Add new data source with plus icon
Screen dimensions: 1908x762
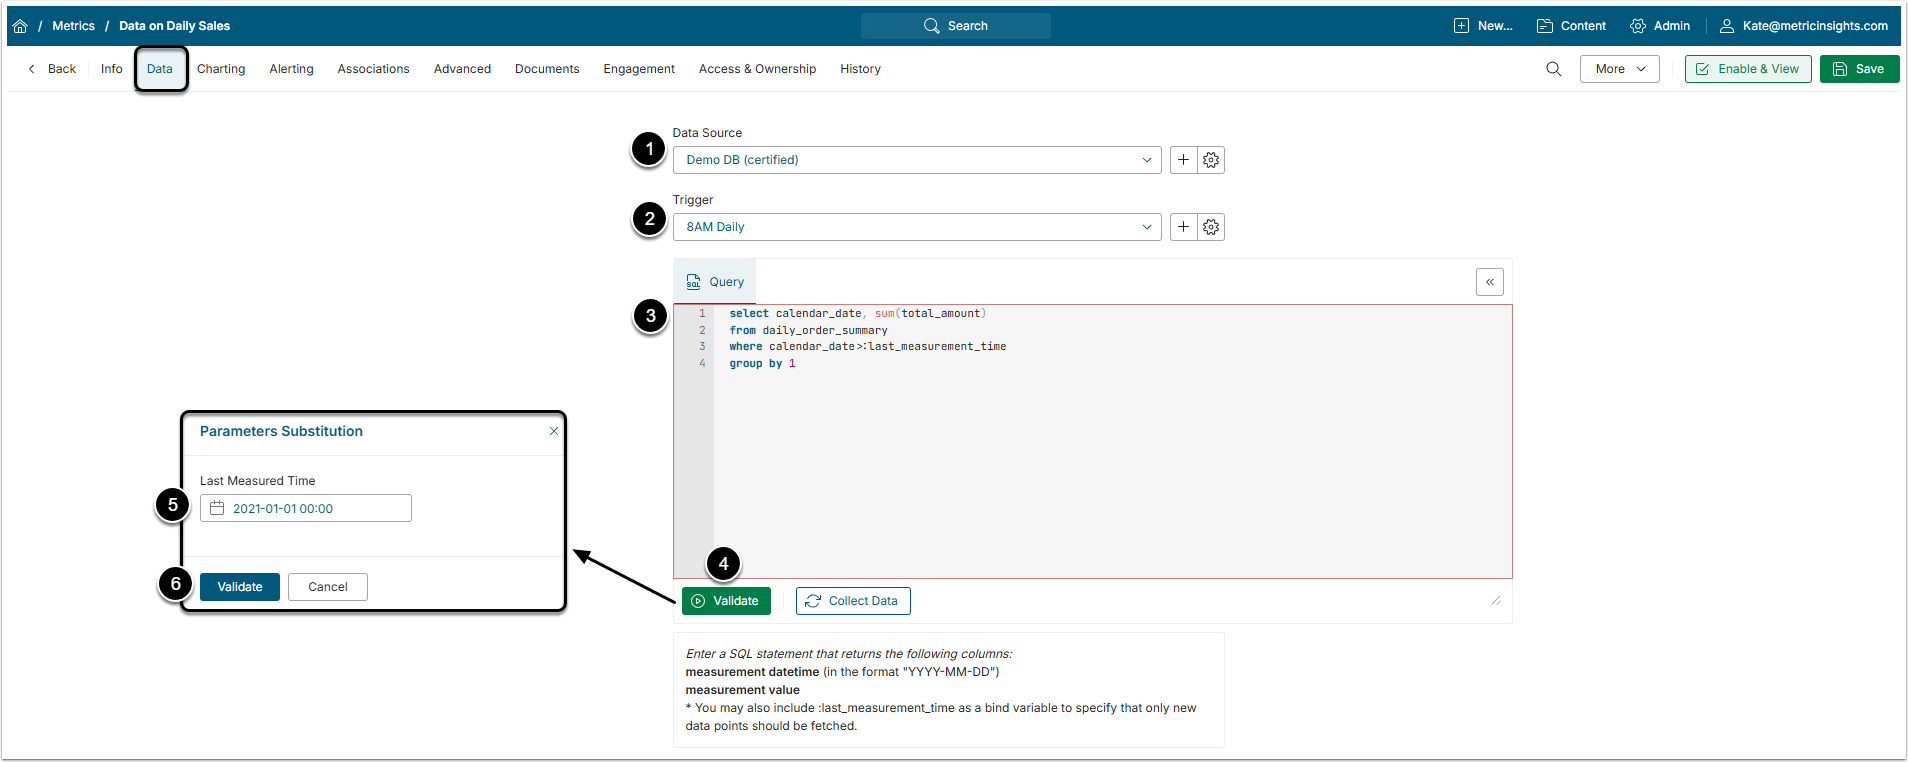point(1183,160)
